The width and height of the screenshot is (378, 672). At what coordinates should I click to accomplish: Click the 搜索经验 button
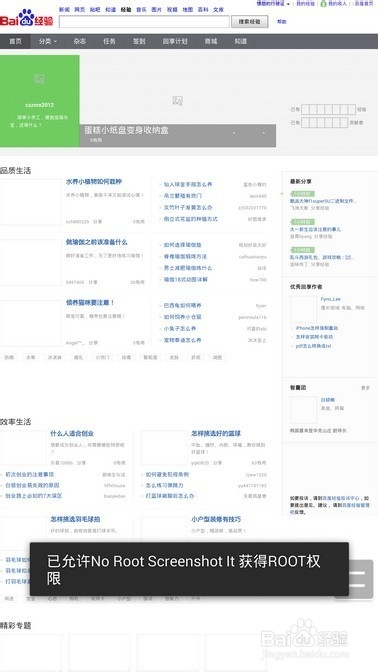click(x=249, y=21)
